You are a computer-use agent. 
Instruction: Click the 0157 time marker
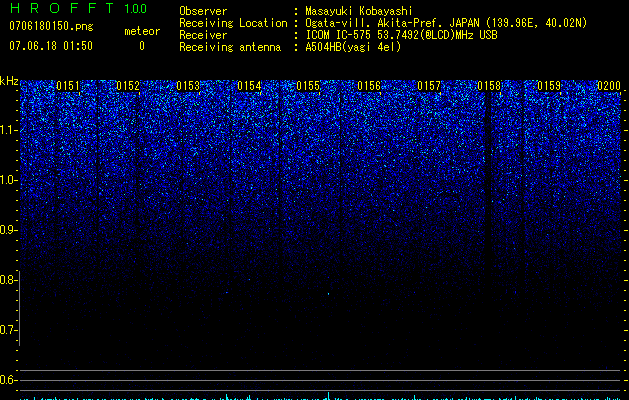click(429, 86)
